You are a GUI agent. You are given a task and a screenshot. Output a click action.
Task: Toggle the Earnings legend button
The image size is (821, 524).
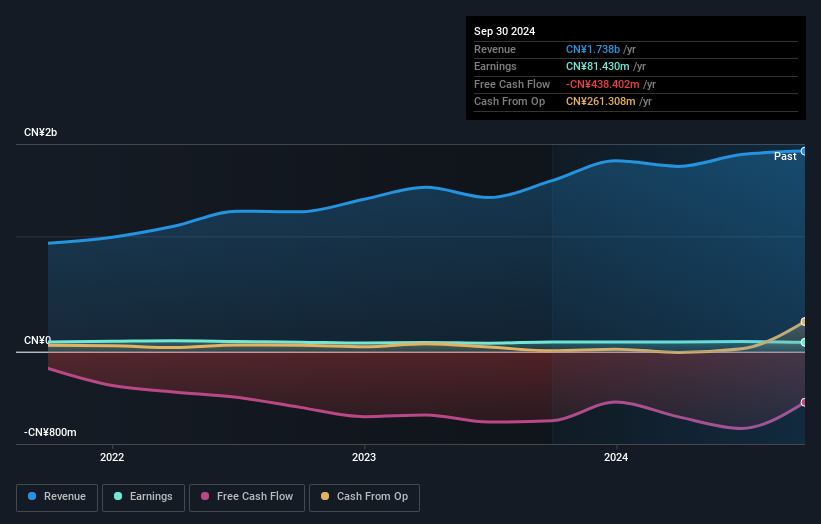coord(143,497)
